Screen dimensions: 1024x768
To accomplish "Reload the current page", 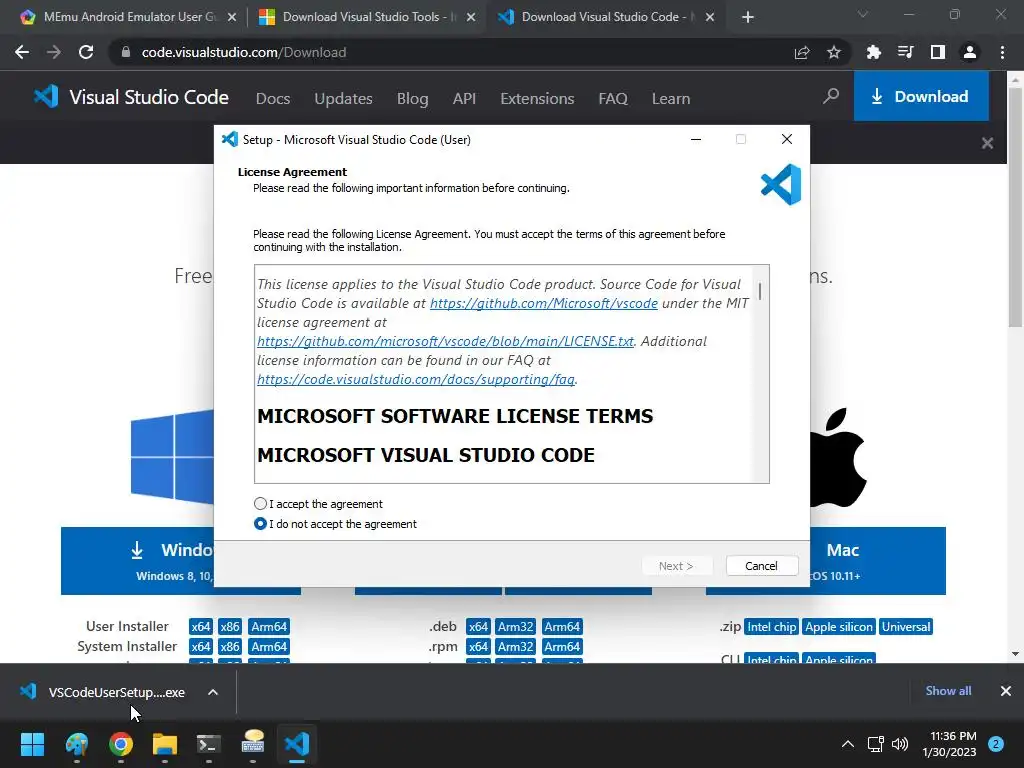I will 86,52.
